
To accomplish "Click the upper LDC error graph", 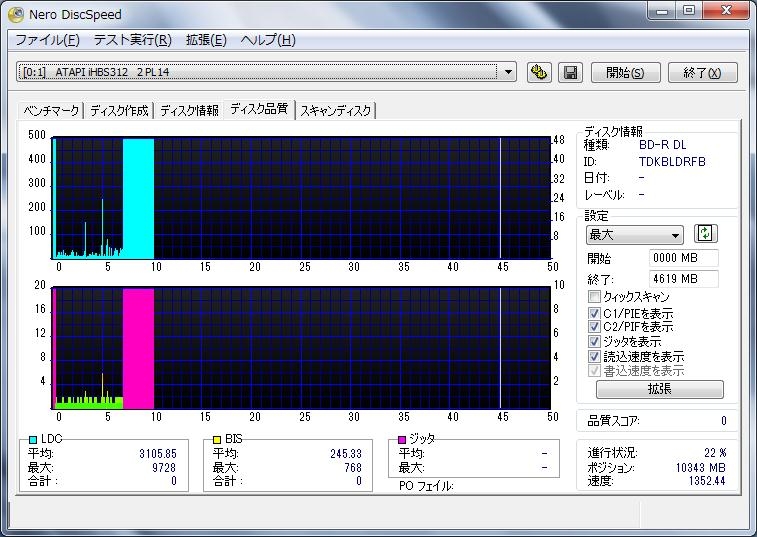I will click(301, 198).
